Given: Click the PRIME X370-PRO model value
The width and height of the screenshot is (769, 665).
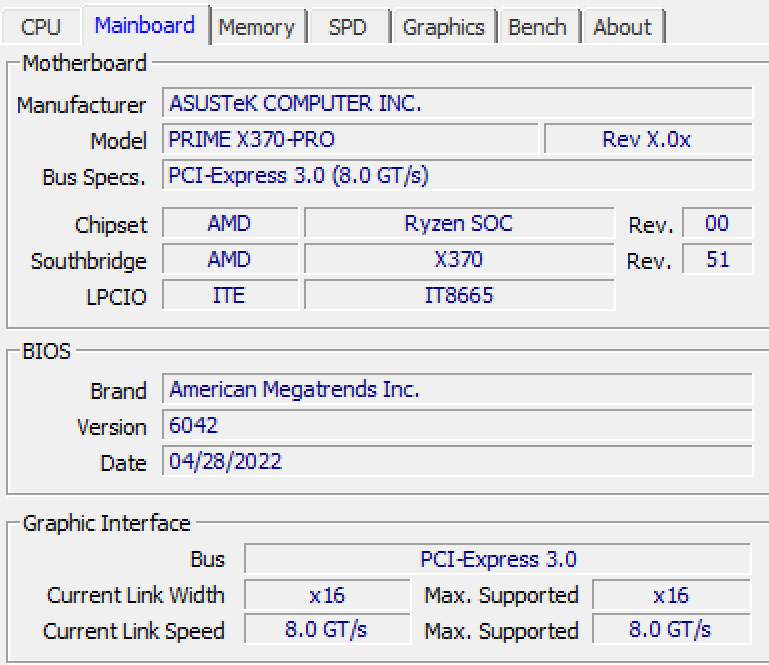Looking at the screenshot, I should pos(350,139).
